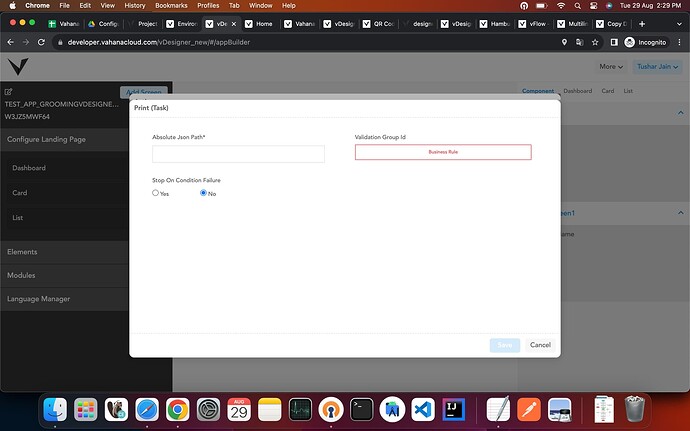The image size is (690, 431).
Task: Select Card in the left sidebar
Action: [x=20, y=193]
